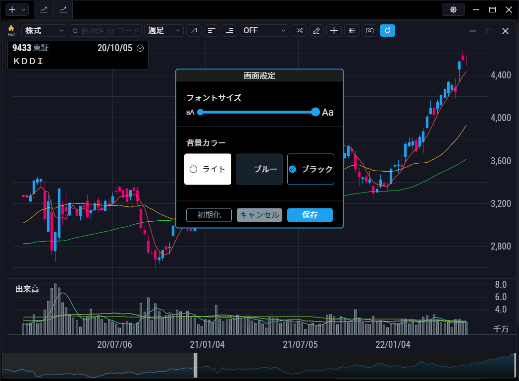The height and width of the screenshot is (381, 519).
Task: Select the pencil drawing tool
Action: click(x=316, y=31)
